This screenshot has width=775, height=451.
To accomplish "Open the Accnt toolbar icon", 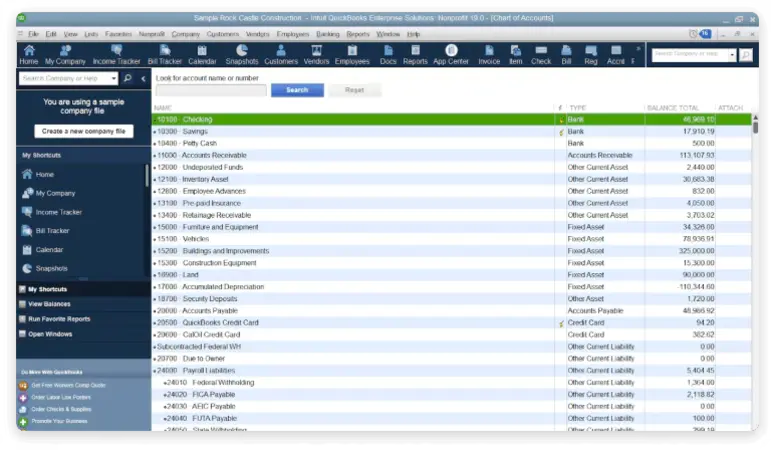I will [x=616, y=54].
